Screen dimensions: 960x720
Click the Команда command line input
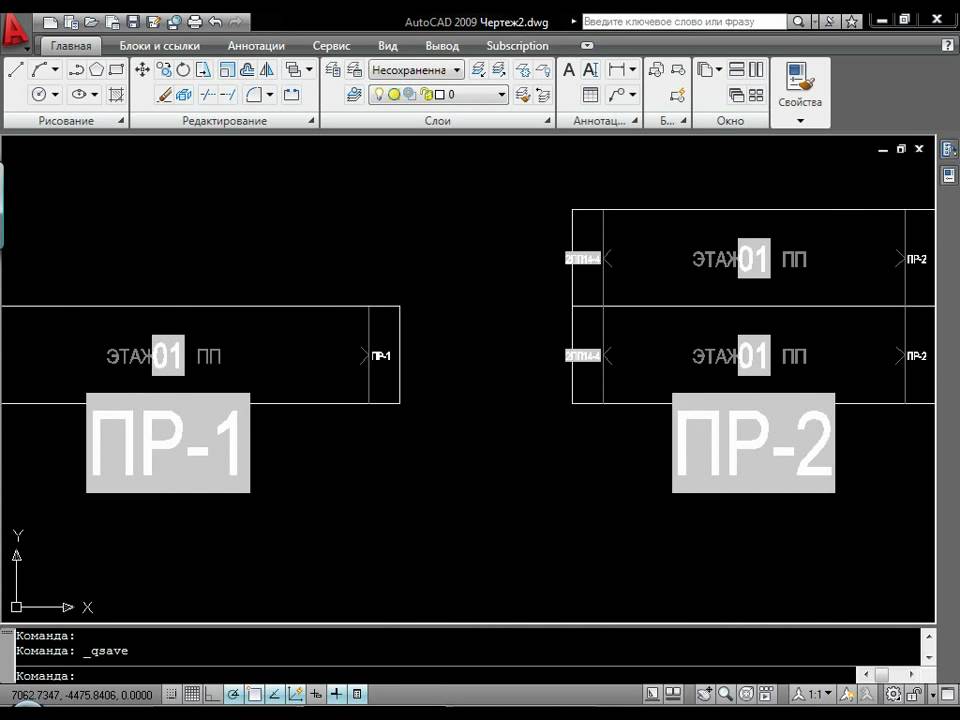[435, 675]
